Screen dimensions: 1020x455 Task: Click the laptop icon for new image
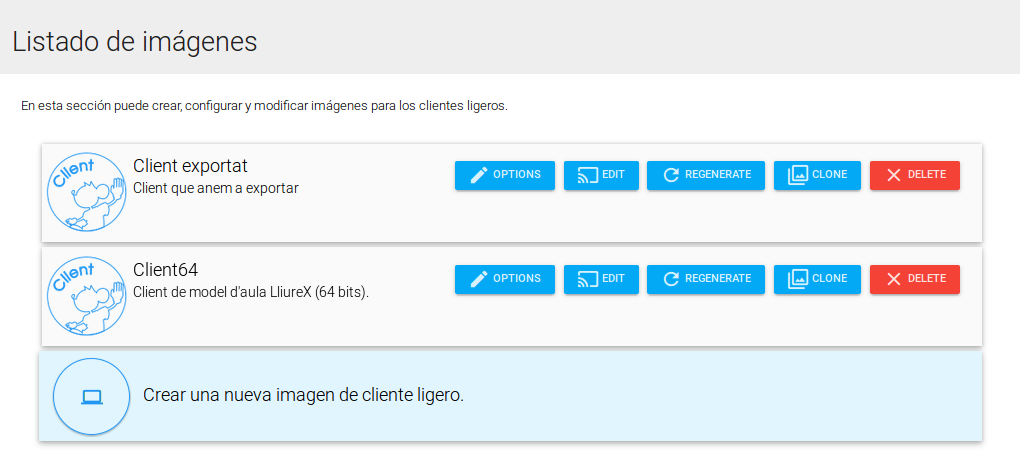coord(92,397)
